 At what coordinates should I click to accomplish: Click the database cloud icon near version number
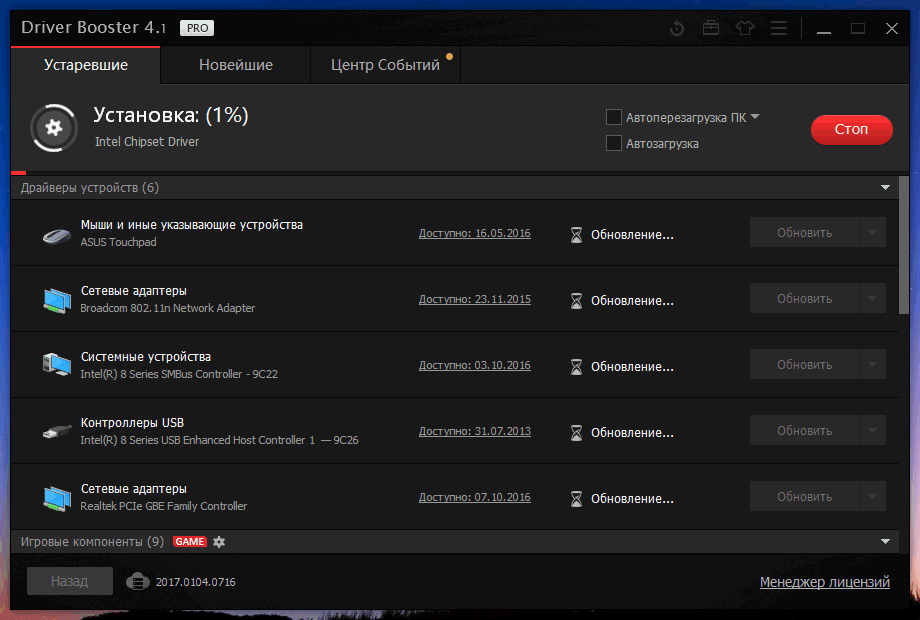point(137,582)
